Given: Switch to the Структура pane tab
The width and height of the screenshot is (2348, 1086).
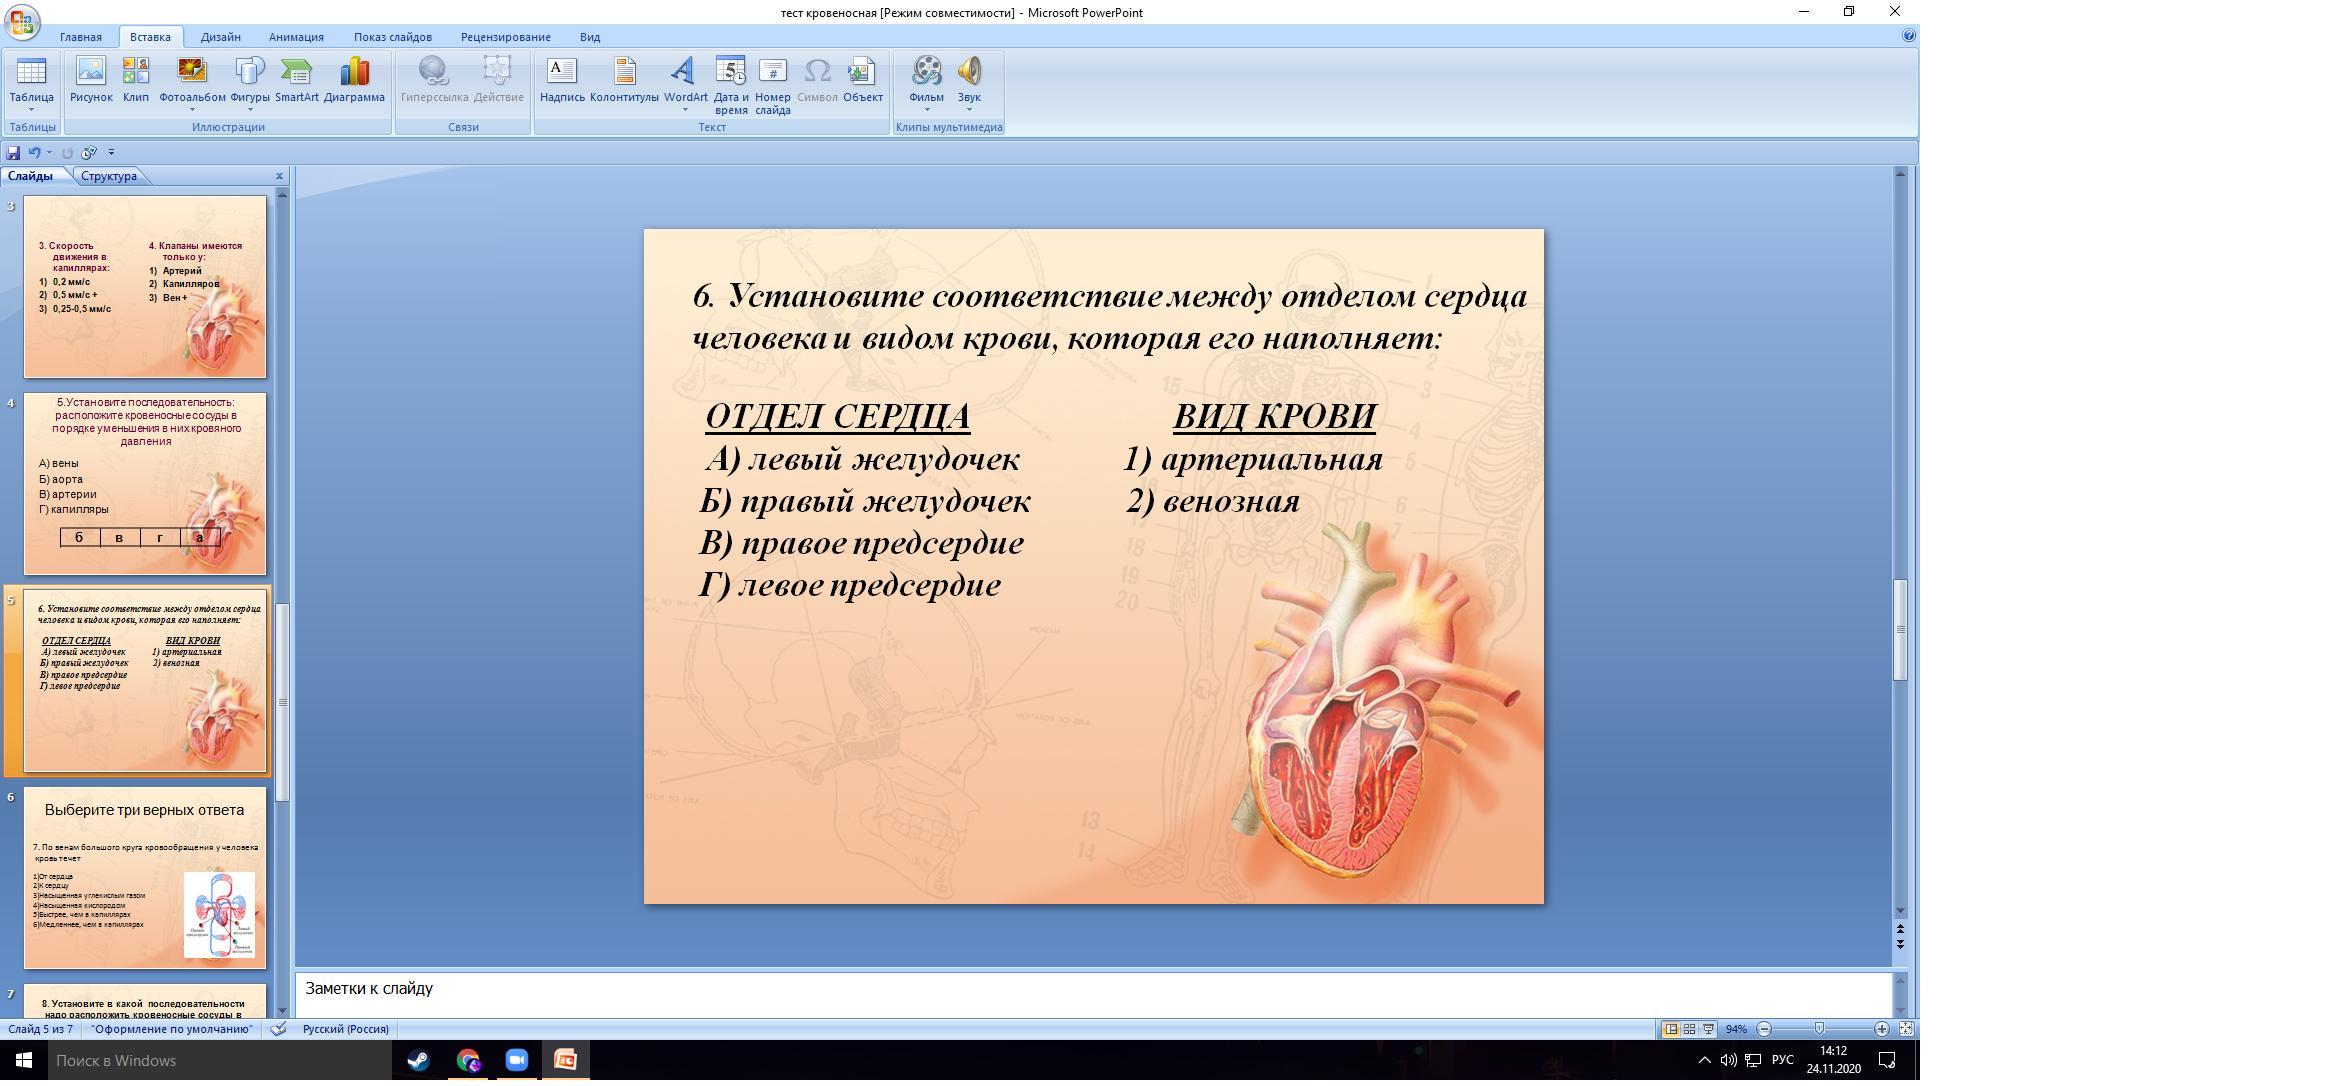Looking at the screenshot, I should (x=109, y=176).
